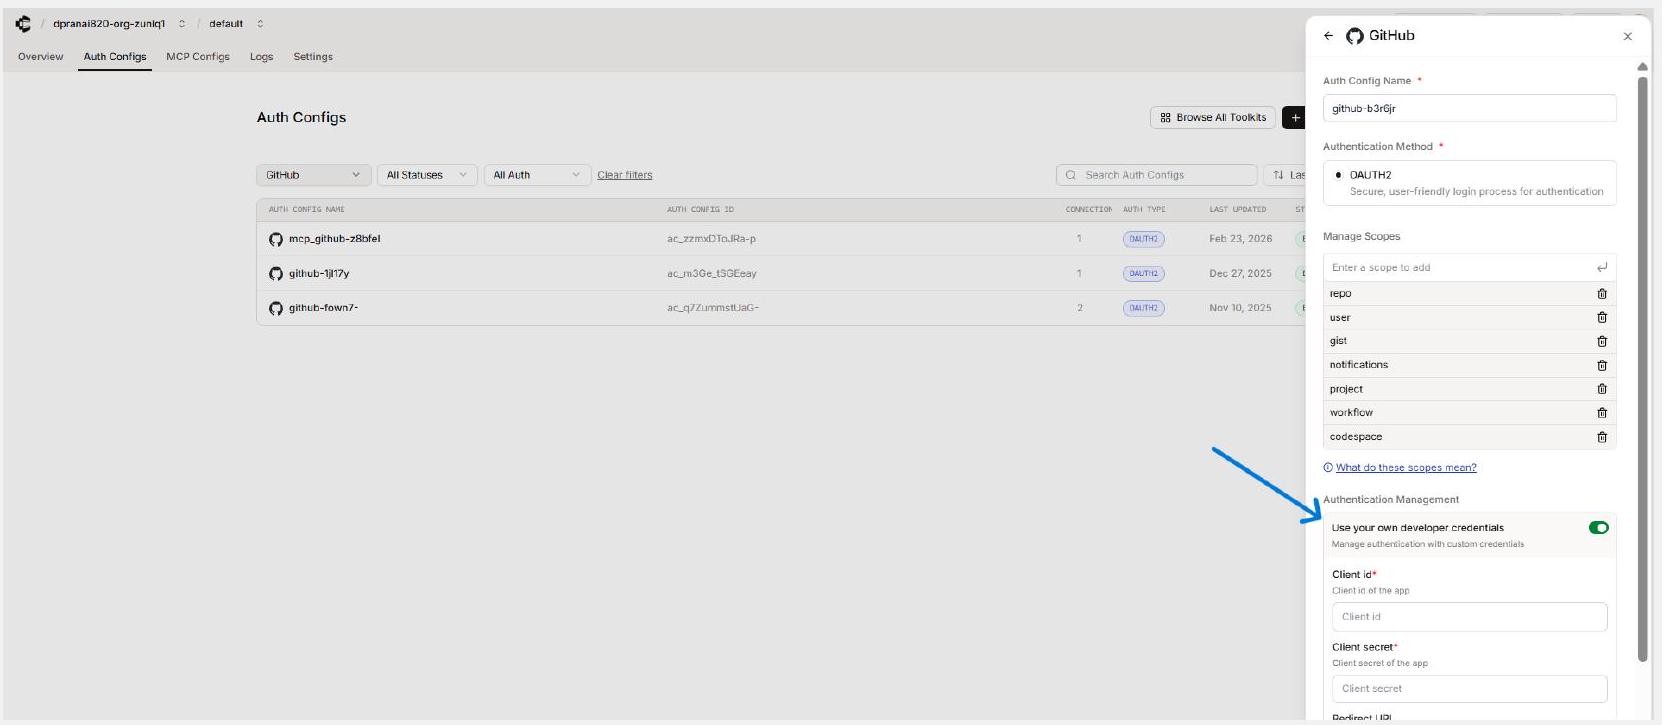Open the All Statuses dropdown
The width and height of the screenshot is (1662, 725).
(x=427, y=175)
